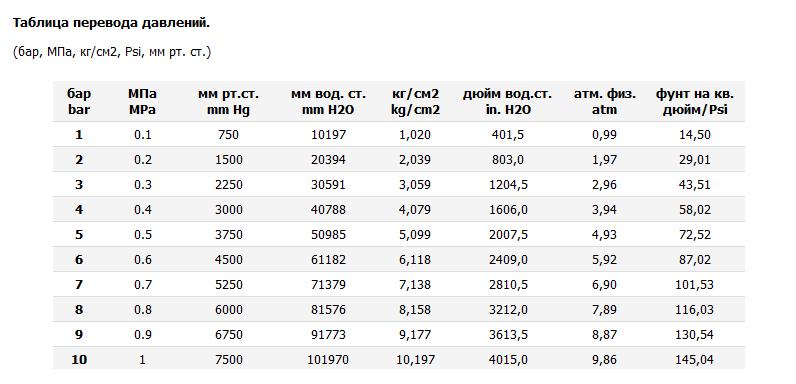Select the cell with value 10197

(328, 135)
